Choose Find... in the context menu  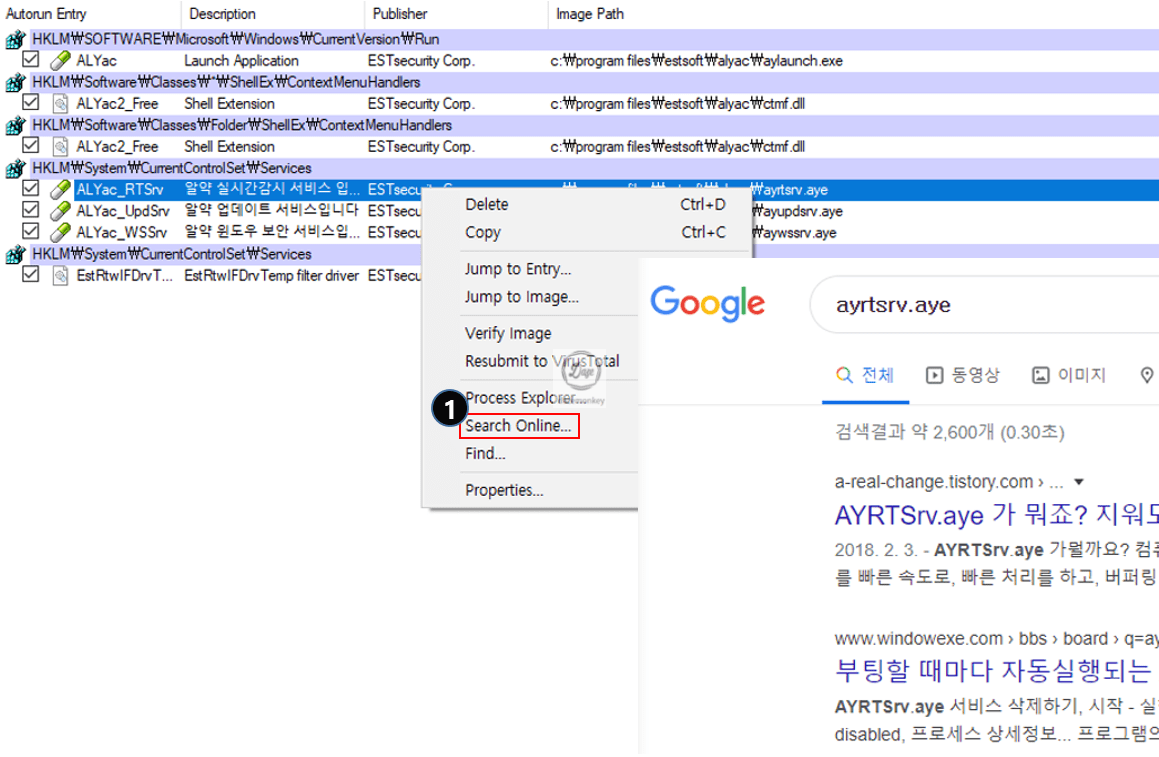coord(485,454)
